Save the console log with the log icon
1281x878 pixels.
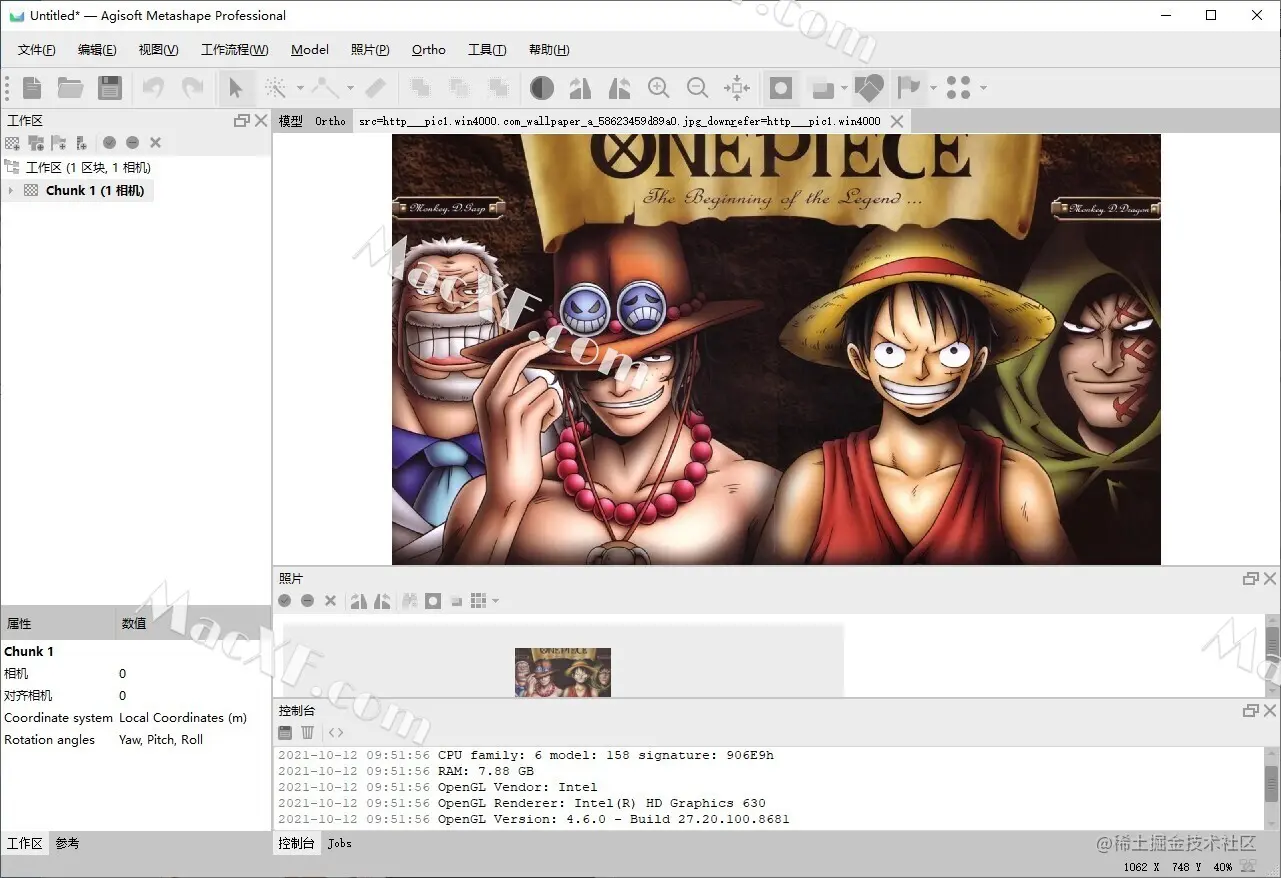coord(285,733)
